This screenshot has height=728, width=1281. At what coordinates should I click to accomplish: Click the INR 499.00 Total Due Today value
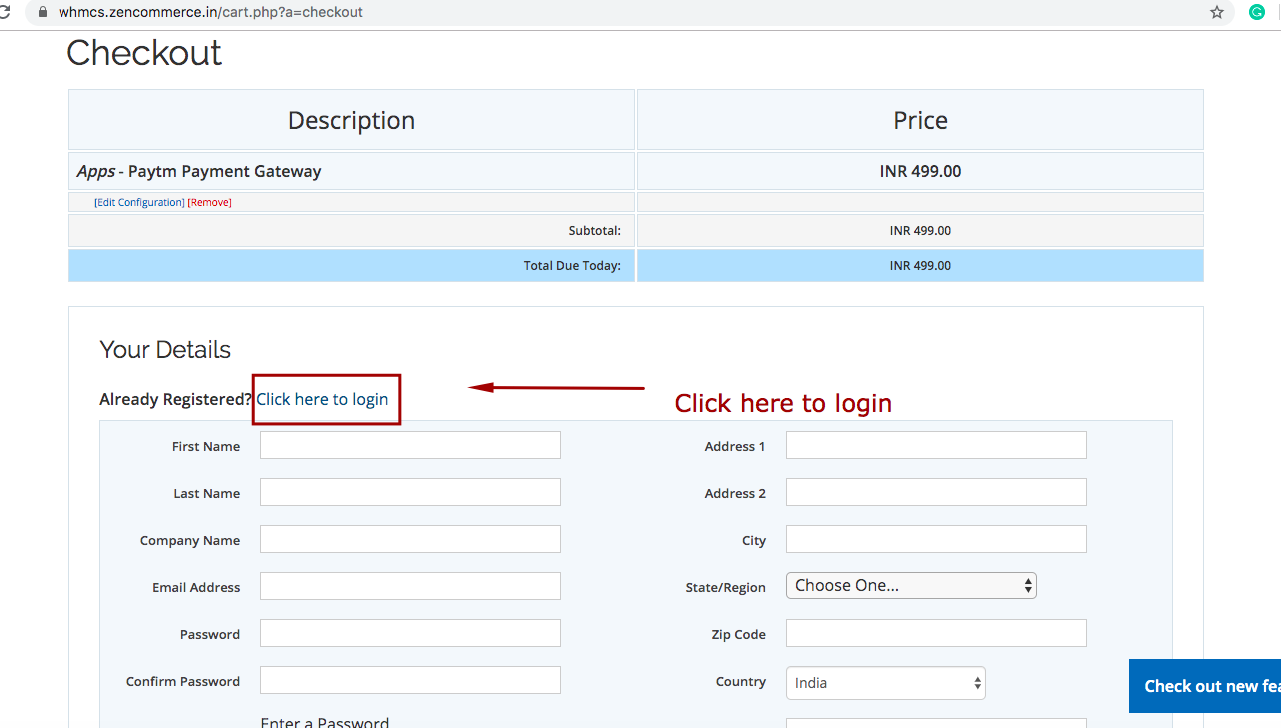(x=920, y=266)
